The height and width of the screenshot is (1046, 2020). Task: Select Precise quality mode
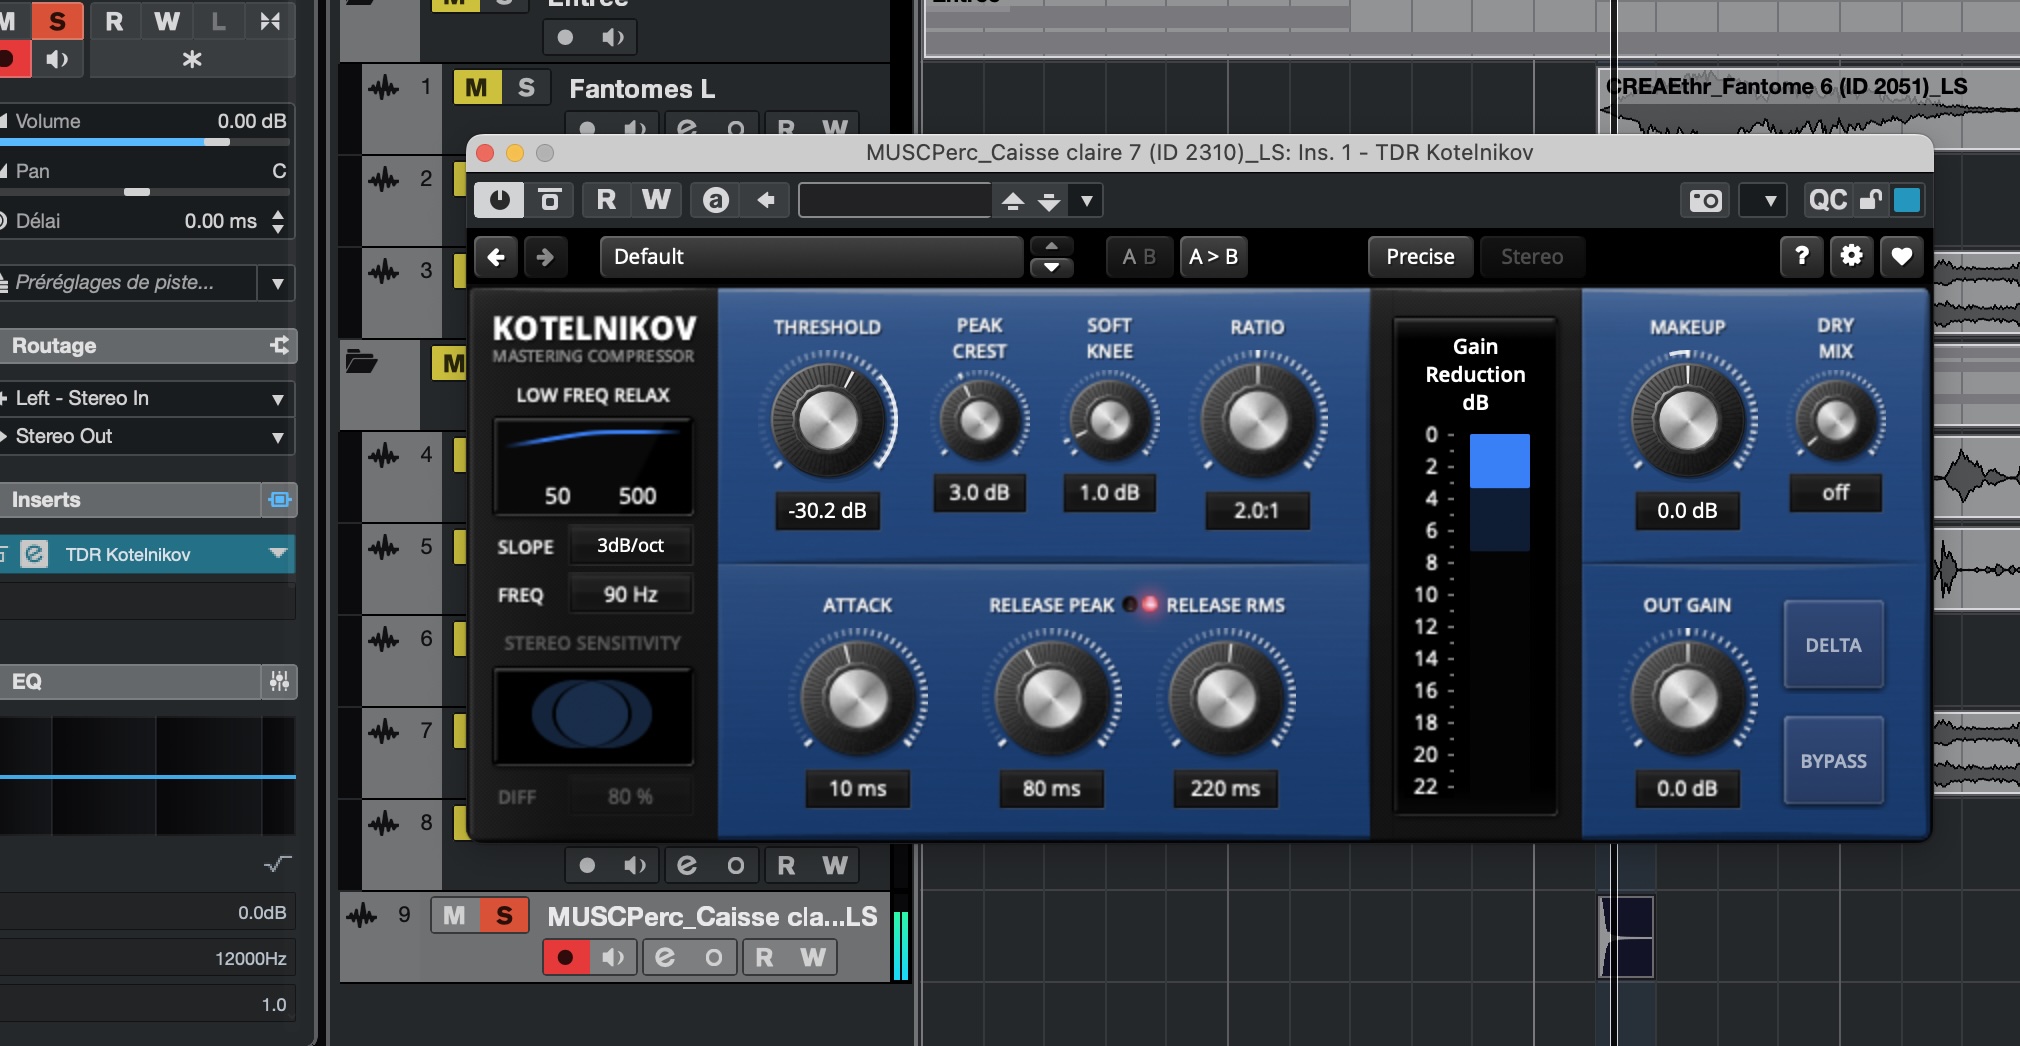click(x=1420, y=257)
